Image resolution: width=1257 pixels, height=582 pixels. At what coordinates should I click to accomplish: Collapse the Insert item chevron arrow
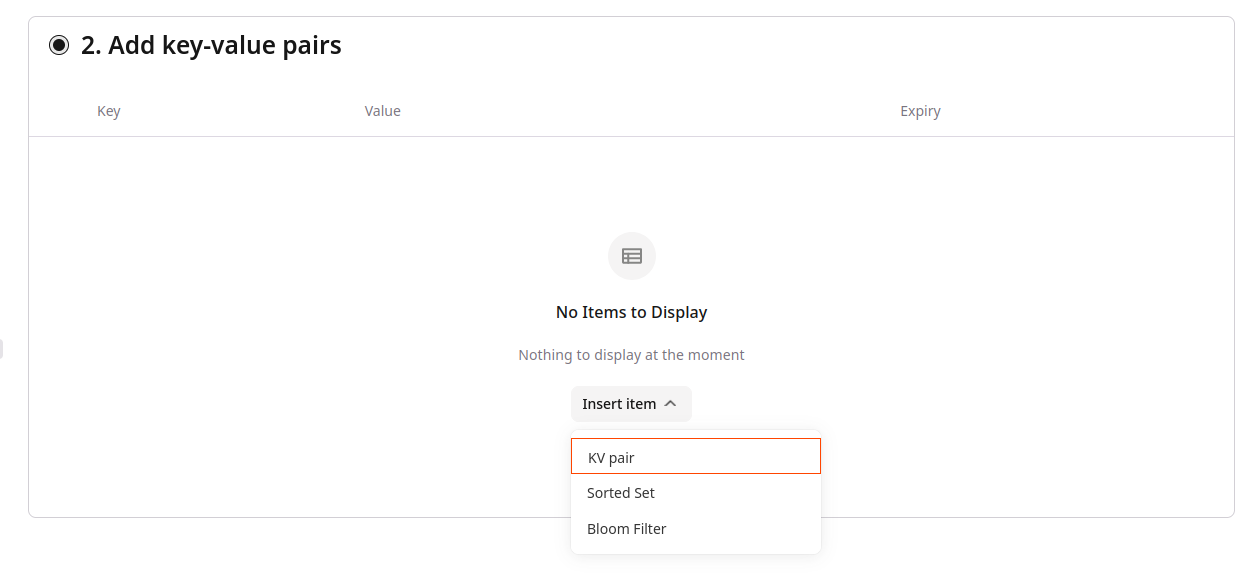click(x=670, y=404)
